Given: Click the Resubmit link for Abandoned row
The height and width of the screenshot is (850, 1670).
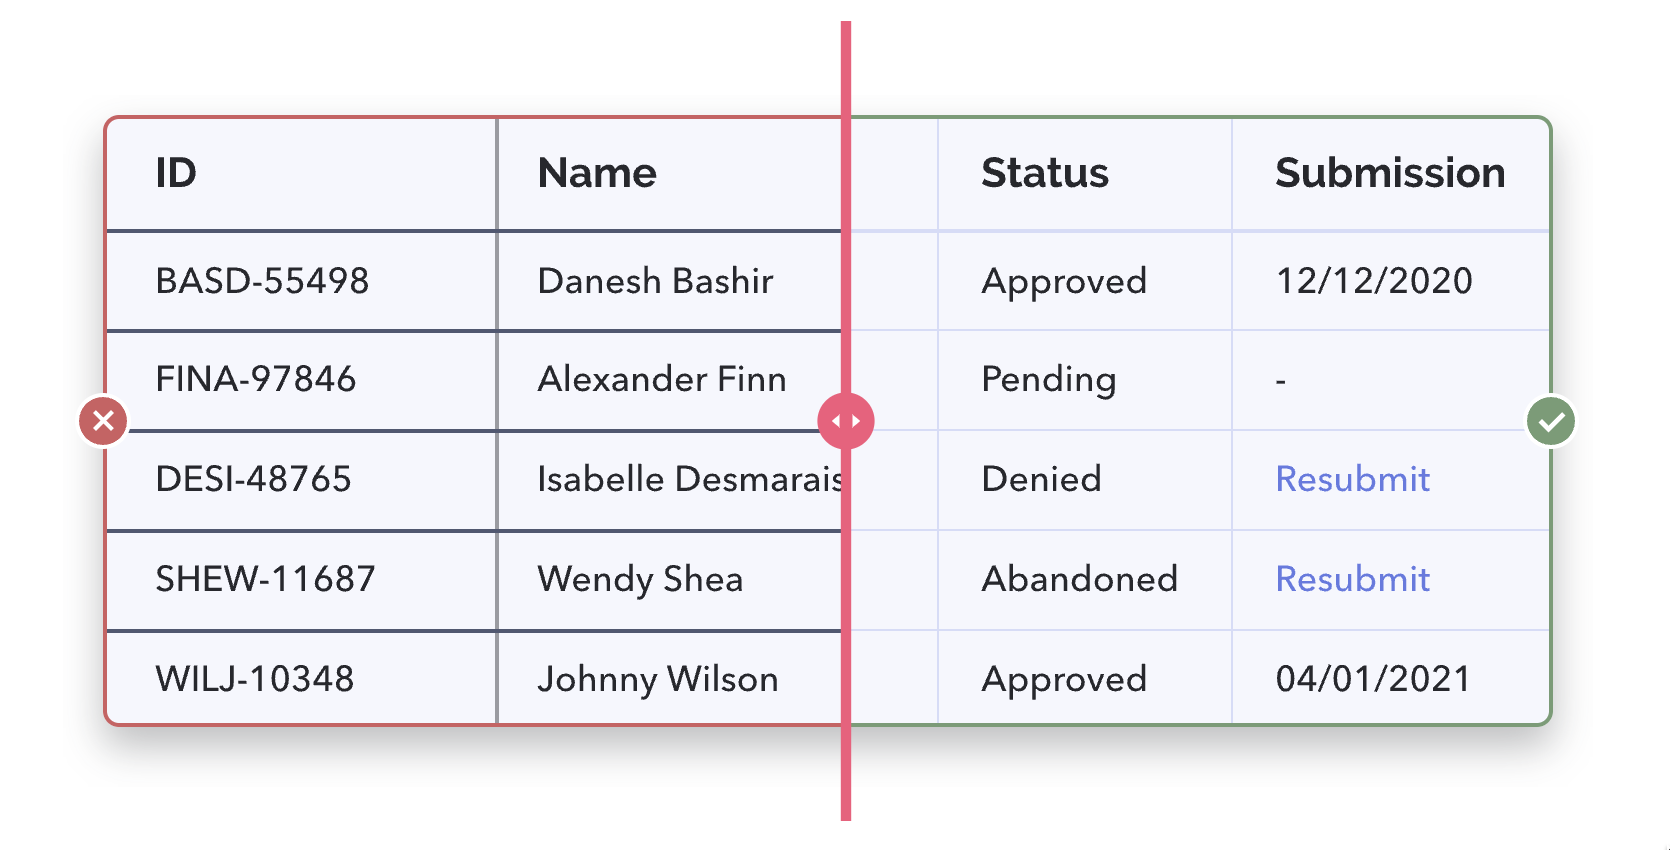Looking at the screenshot, I should pyautogui.click(x=1352, y=579).
